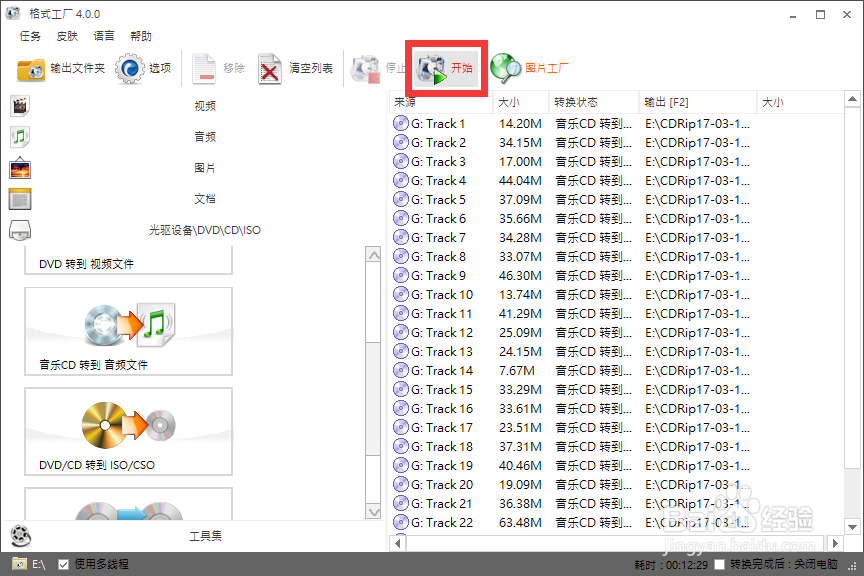
Task: Select the music note audio sidebar icon
Action: (20, 136)
